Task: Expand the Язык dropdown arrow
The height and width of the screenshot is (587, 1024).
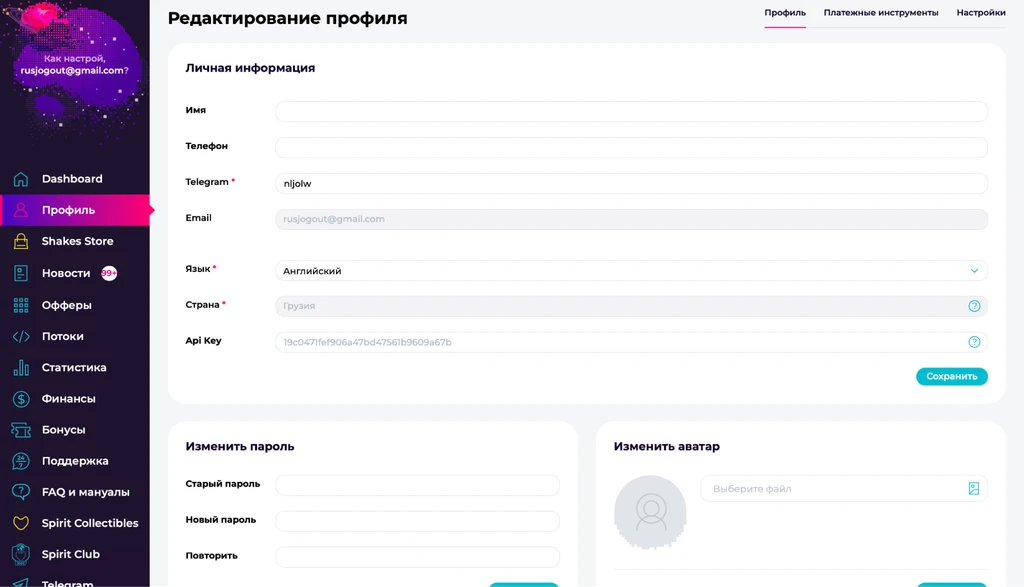Action: 974,270
